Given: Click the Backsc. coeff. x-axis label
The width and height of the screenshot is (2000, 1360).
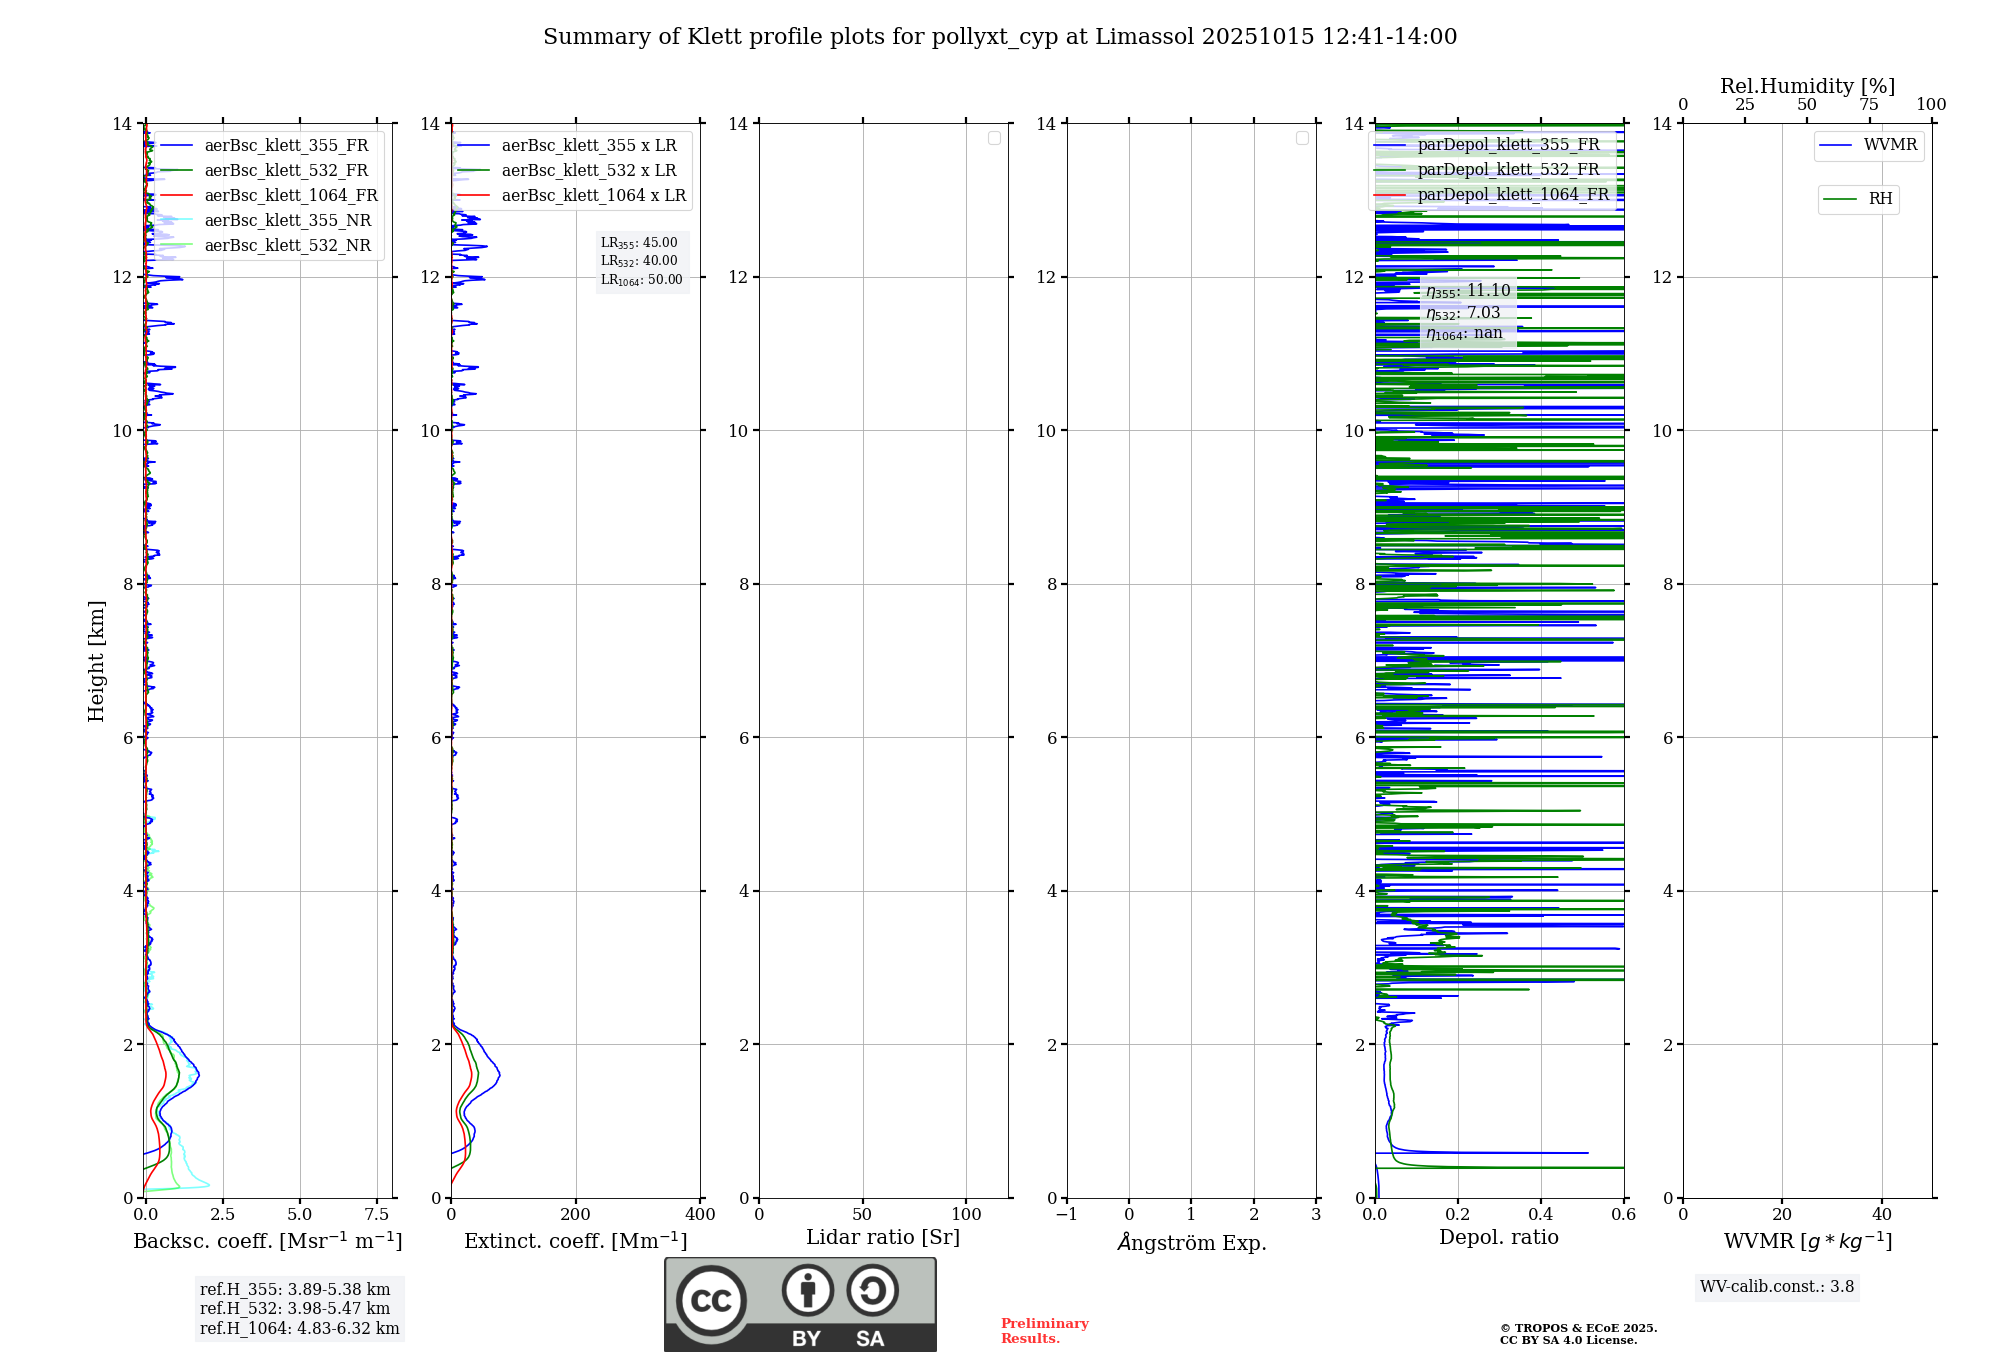Looking at the screenshot, I should [267, 1241].
